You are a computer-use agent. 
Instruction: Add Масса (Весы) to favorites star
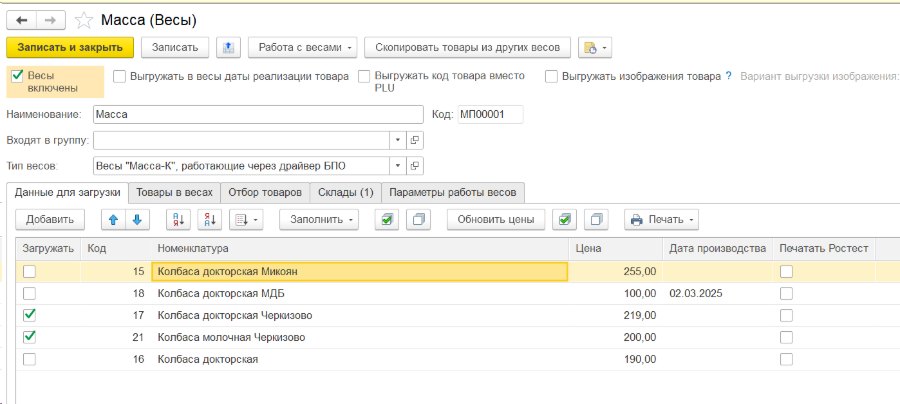click(84, 21)
